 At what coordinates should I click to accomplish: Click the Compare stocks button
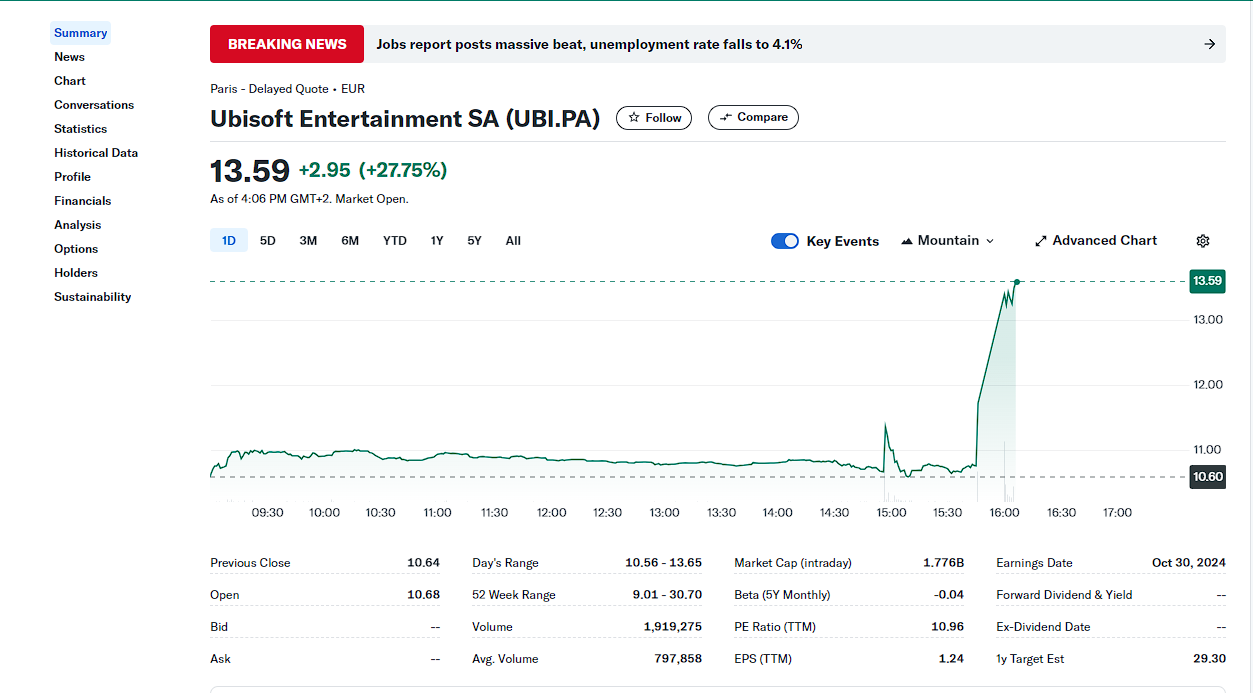pyautogui.click(x=753, y=118)
